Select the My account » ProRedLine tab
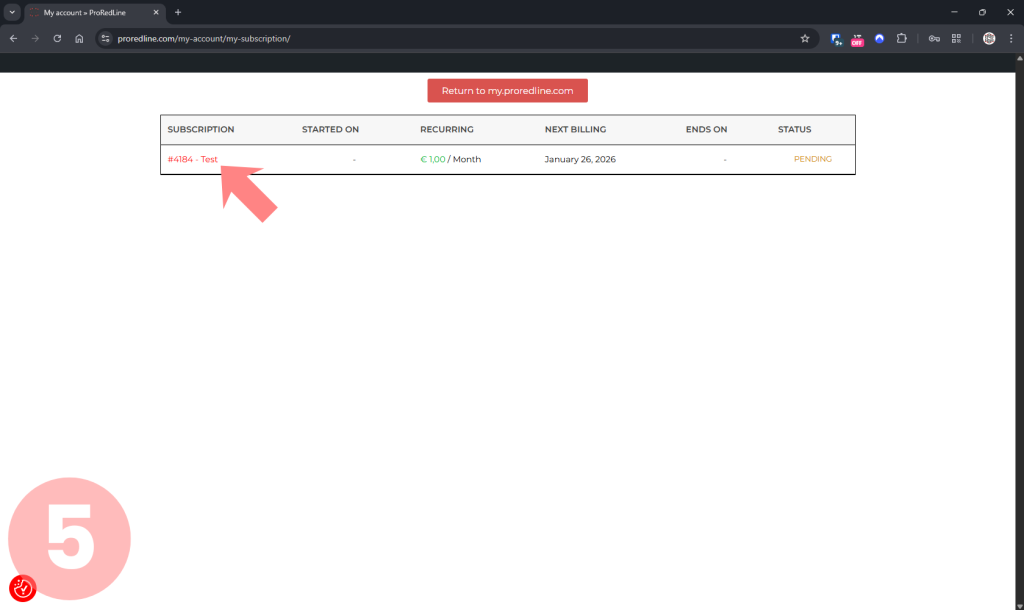1024x610 pixels. (x=90, y=12)
